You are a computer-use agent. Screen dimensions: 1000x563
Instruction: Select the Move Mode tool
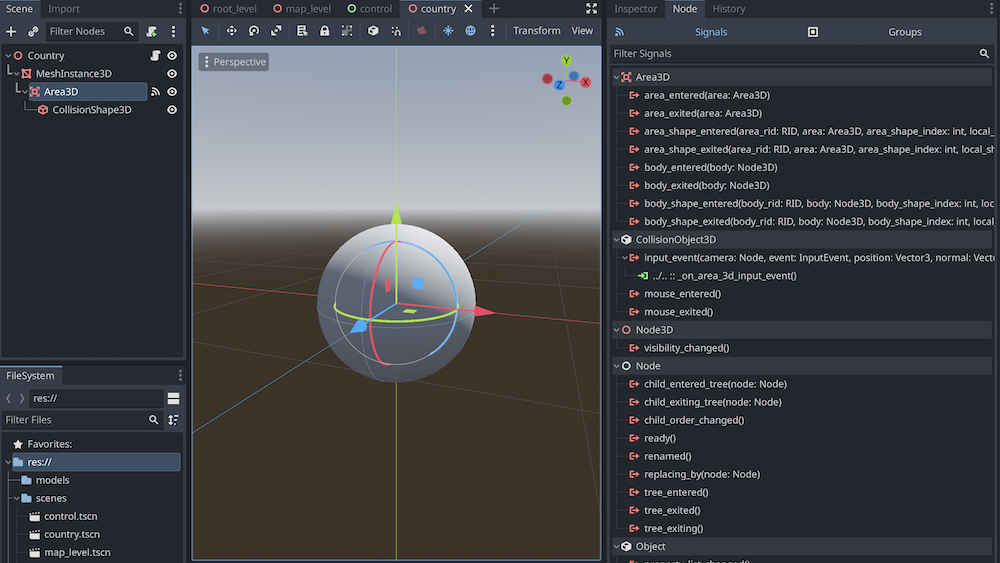pyautogui.click(x=232, y=31)
